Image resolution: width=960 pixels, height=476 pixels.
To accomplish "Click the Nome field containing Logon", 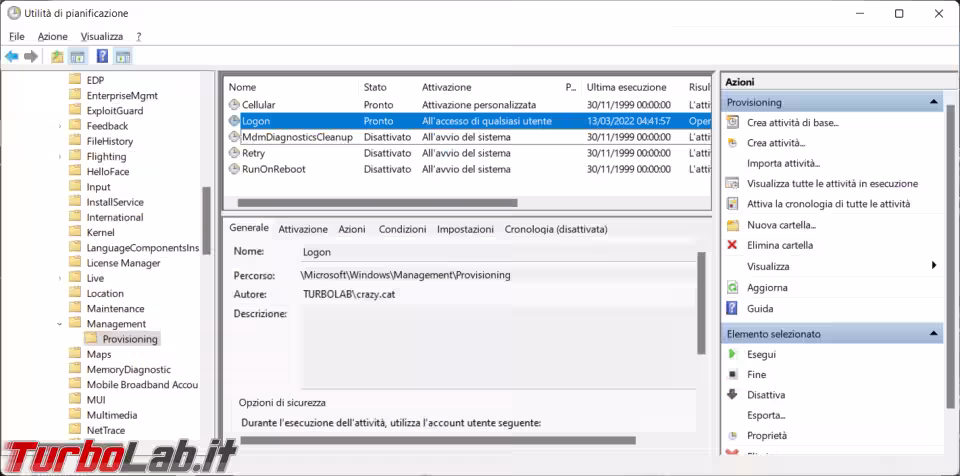I will click(x=497, y=252).
